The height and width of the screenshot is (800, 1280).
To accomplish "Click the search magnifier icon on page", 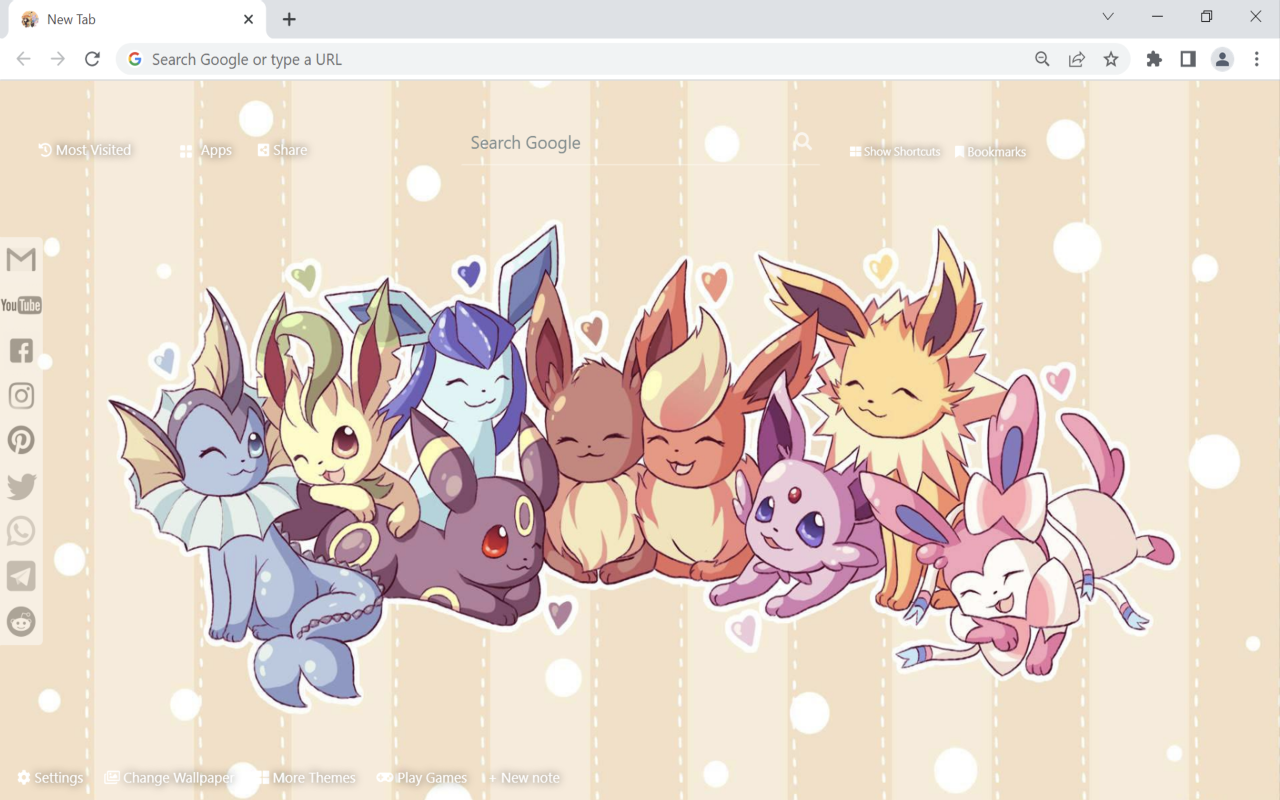I will click(x=802, y=142).
